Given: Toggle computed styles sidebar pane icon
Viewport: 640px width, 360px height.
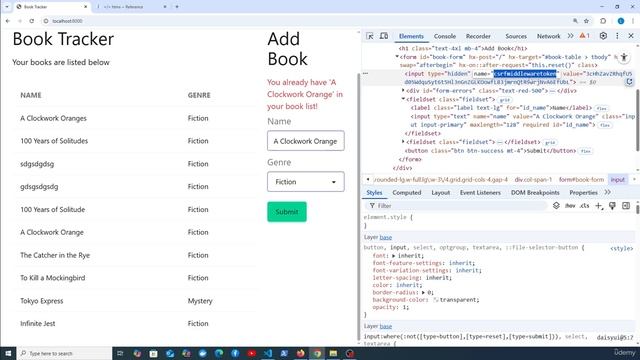Looking at the screenshot, I should (626, 206).
